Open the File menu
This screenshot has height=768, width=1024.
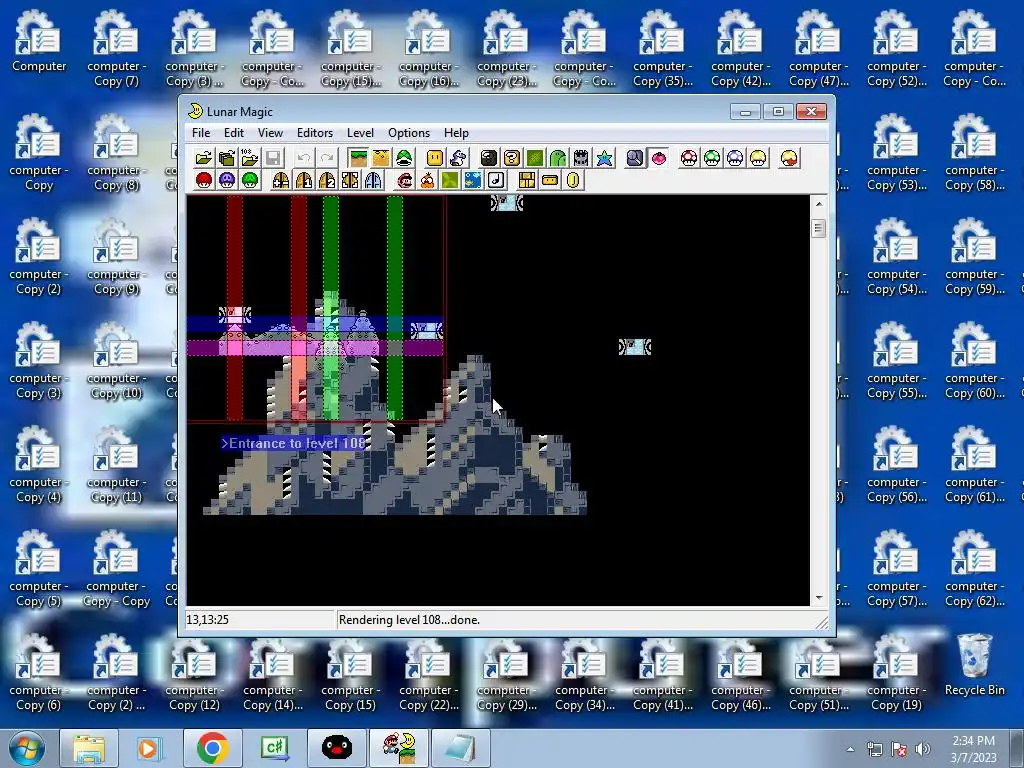pyautogui.click(x=201, y=133)
